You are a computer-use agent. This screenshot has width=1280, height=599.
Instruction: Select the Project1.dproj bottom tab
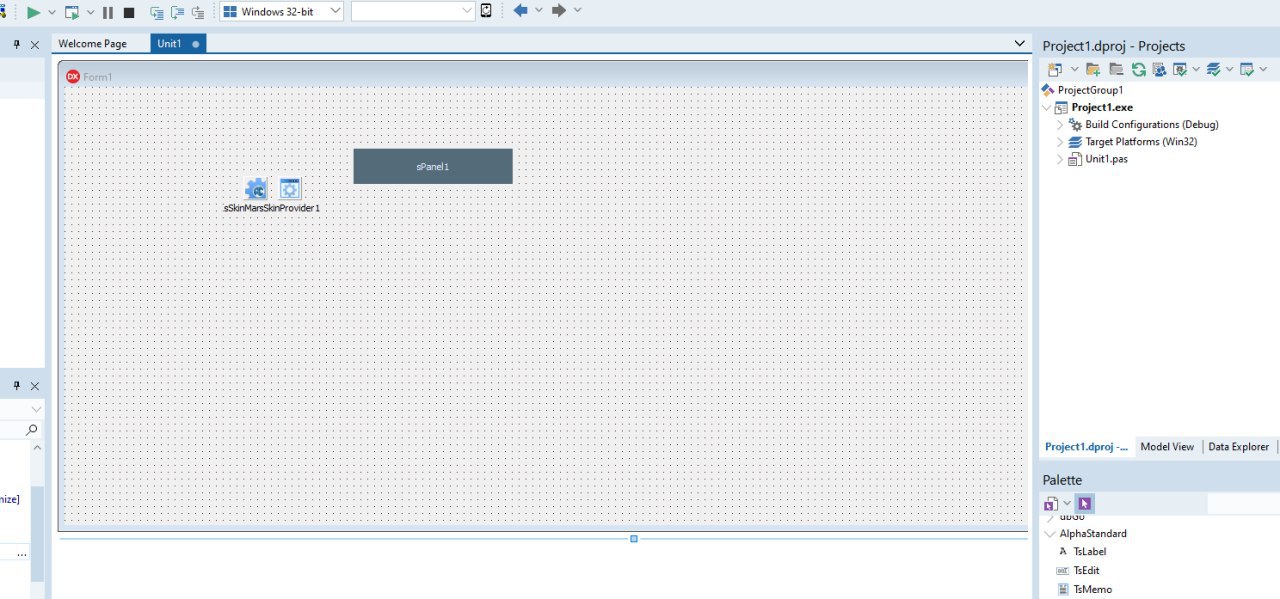point(1086,447)
